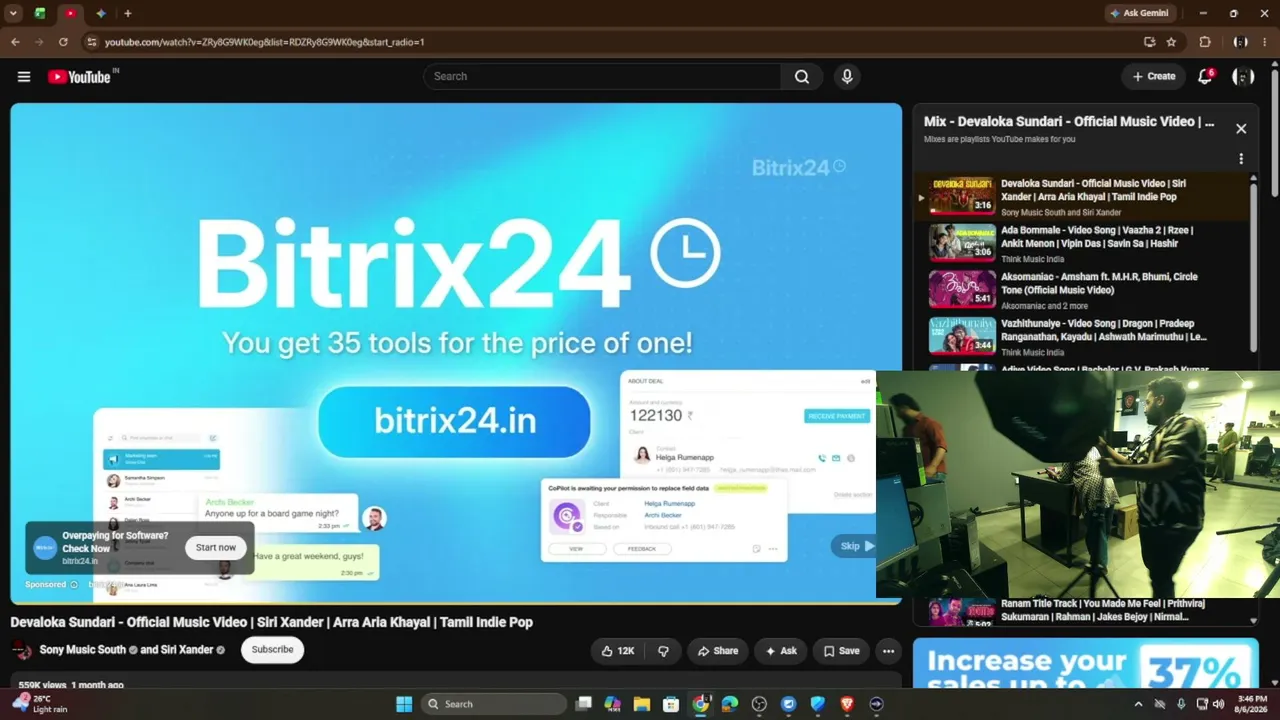Image resolution: width=1280 pixels, height=720 pixels.
Task: Click the volume icon in system tray
Action: 1219,704
